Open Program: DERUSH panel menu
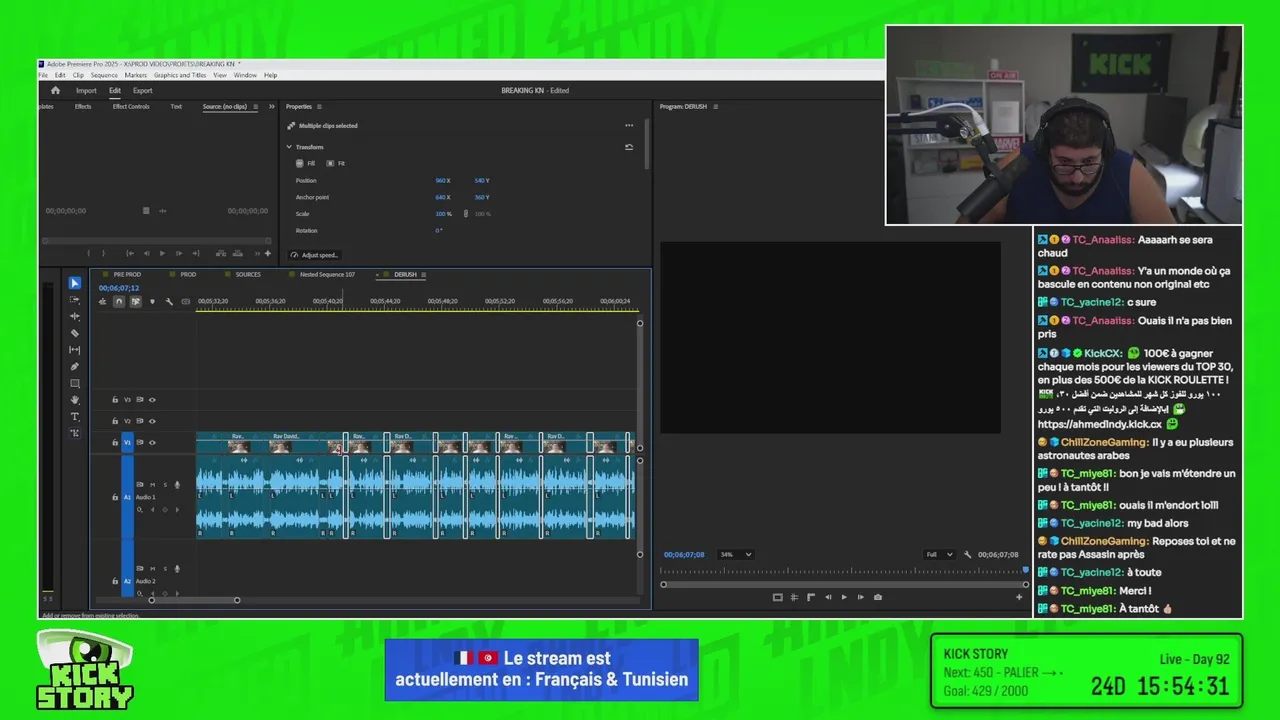 coord(715,107)
